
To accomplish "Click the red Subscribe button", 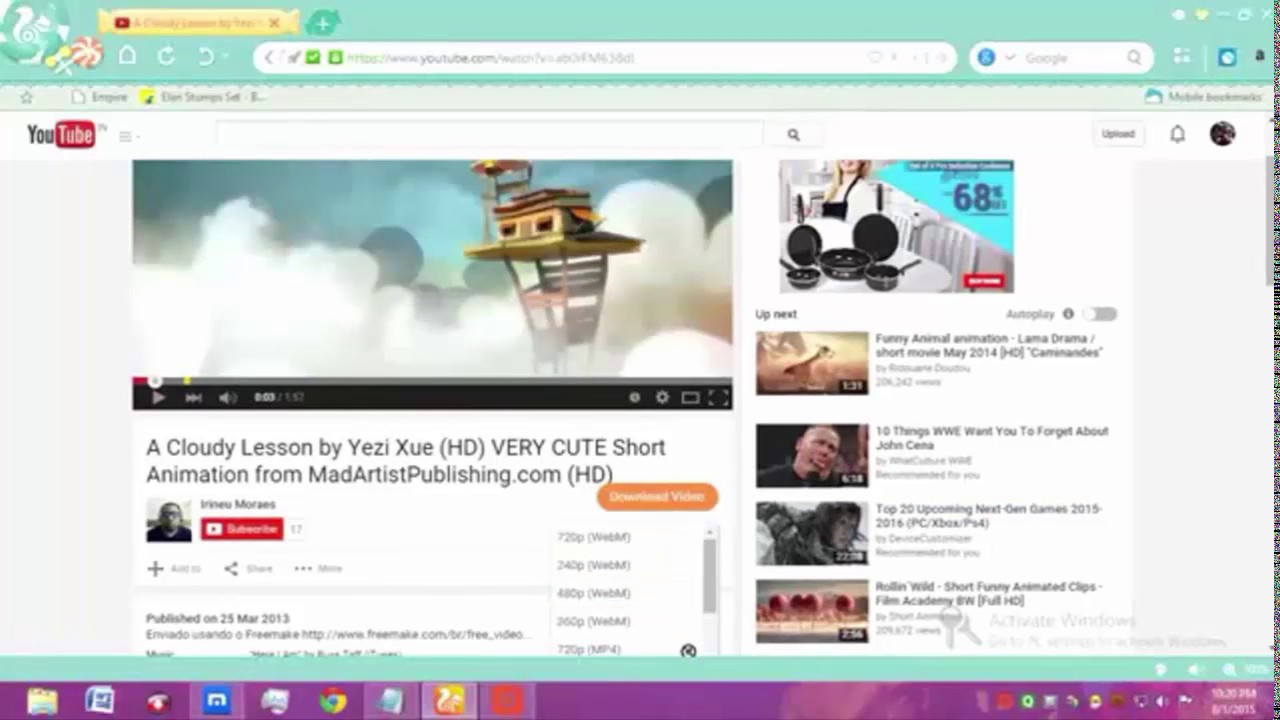I will point(242,529).
